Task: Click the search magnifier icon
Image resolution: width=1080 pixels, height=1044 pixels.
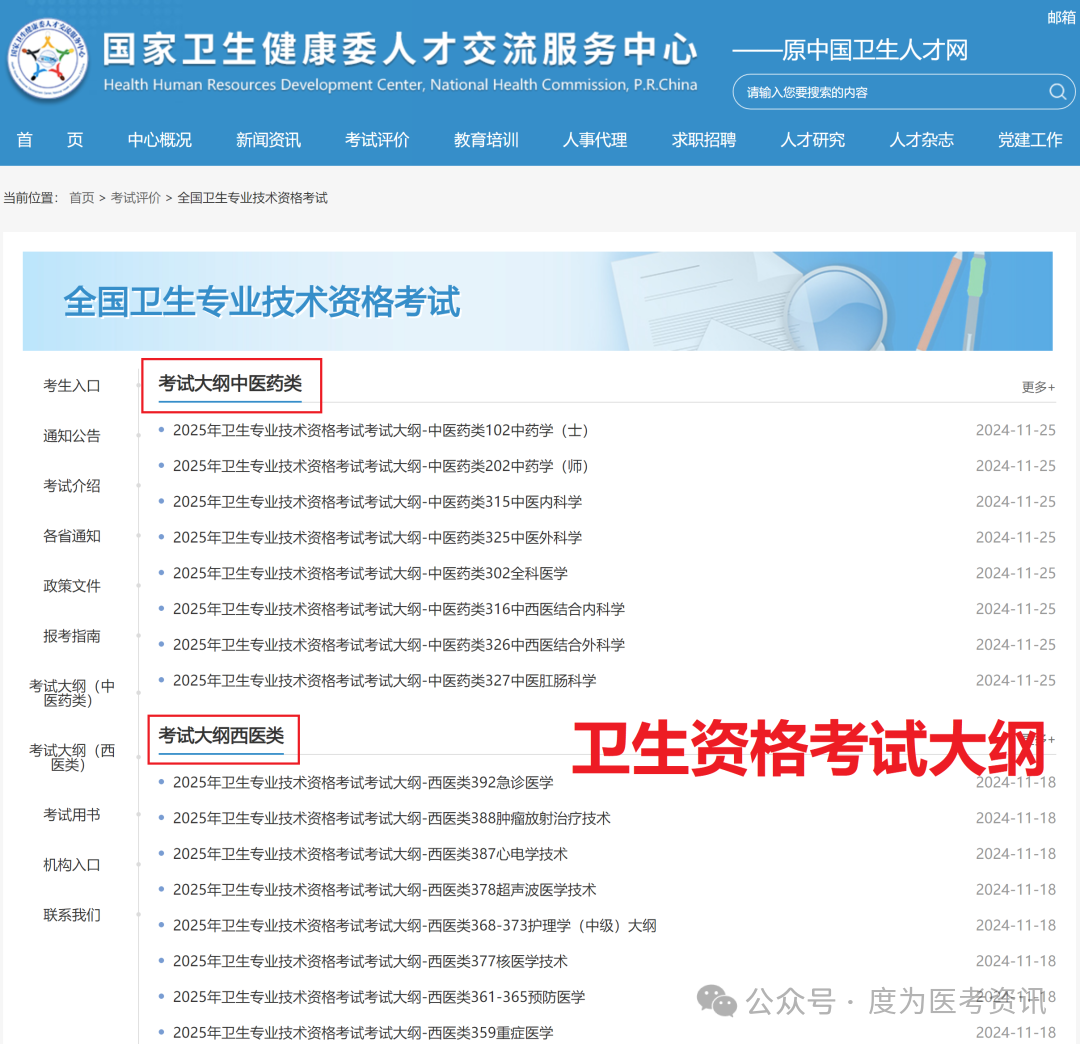Action: click(1057, 92)
